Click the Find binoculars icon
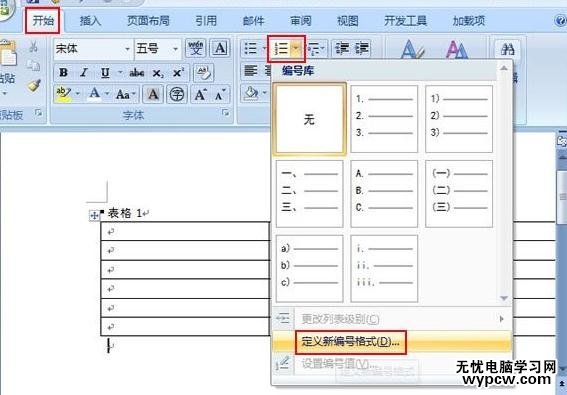Screen dimensions: 567x395 pos(508,48)
